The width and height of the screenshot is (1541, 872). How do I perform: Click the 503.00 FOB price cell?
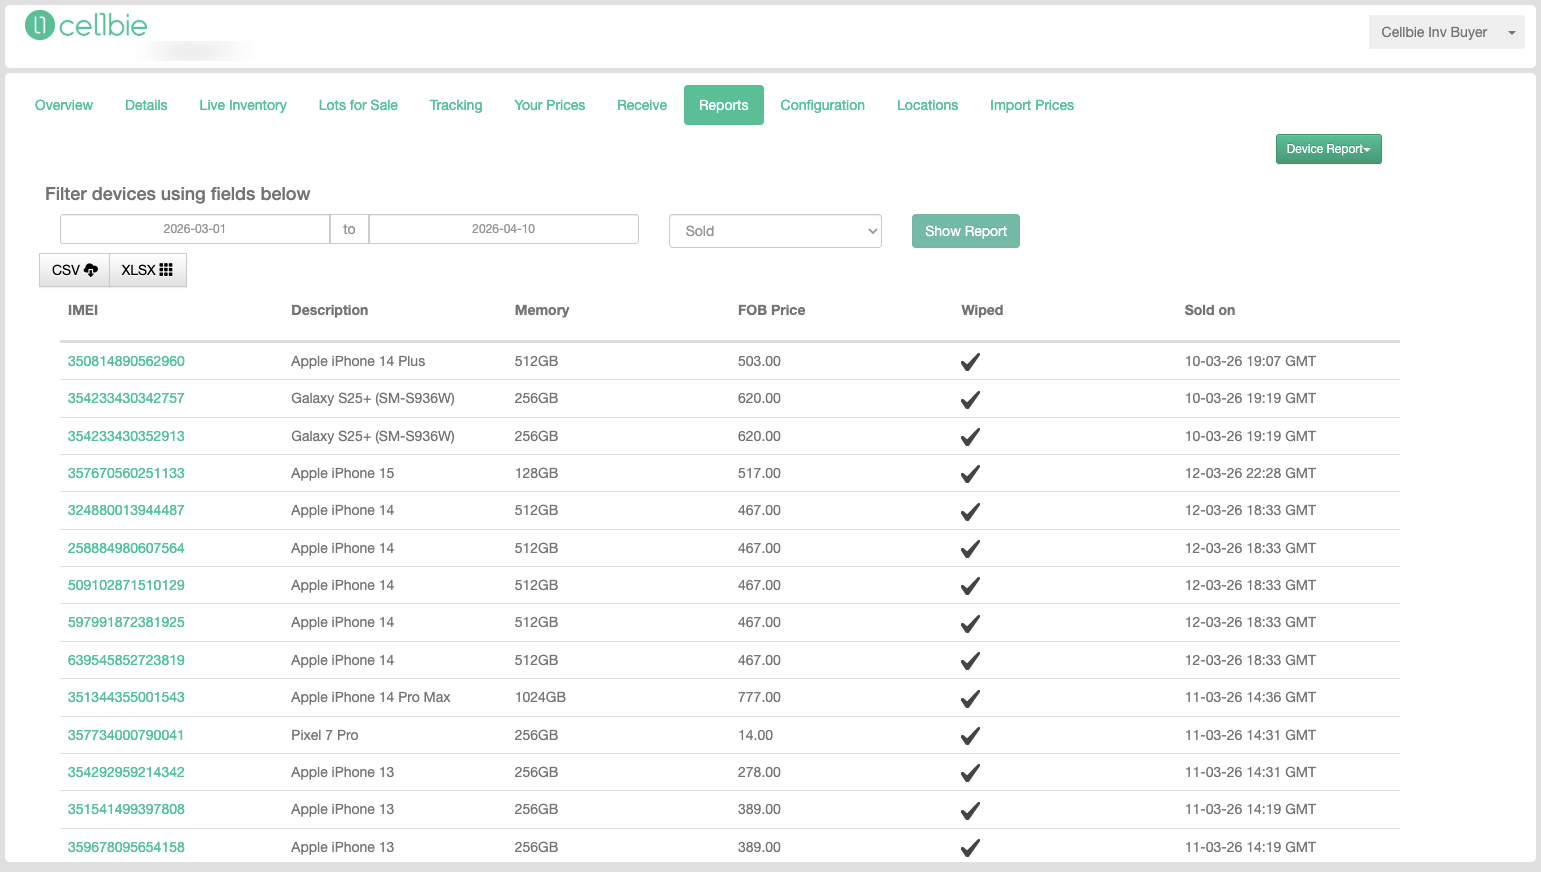point(759,361)
